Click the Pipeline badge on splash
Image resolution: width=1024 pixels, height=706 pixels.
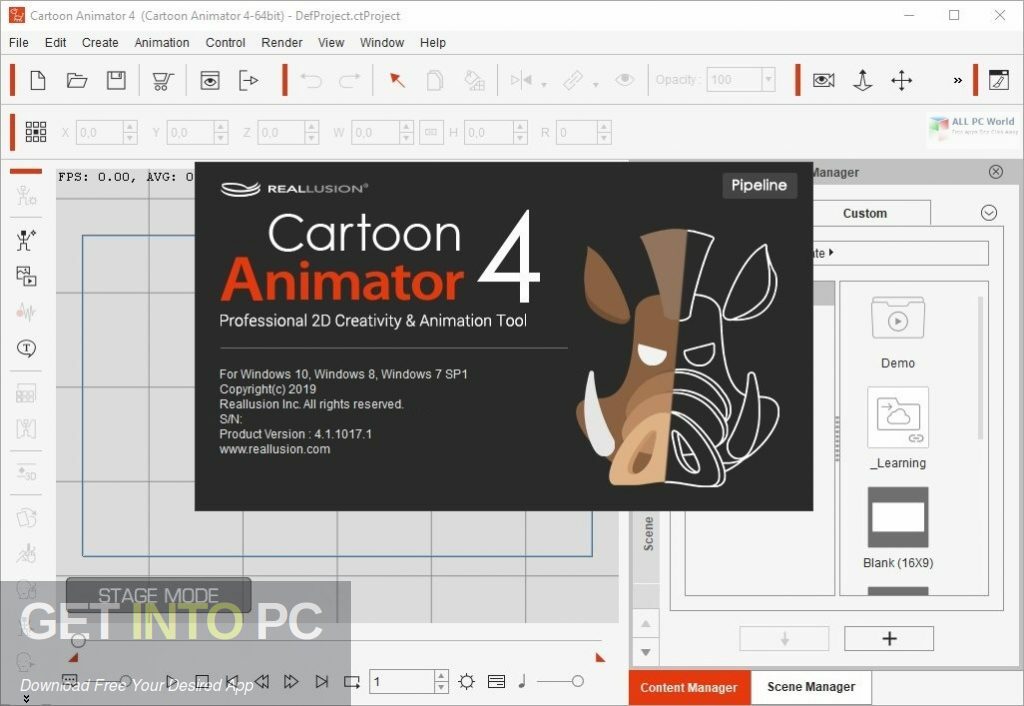tap(759, 185)
